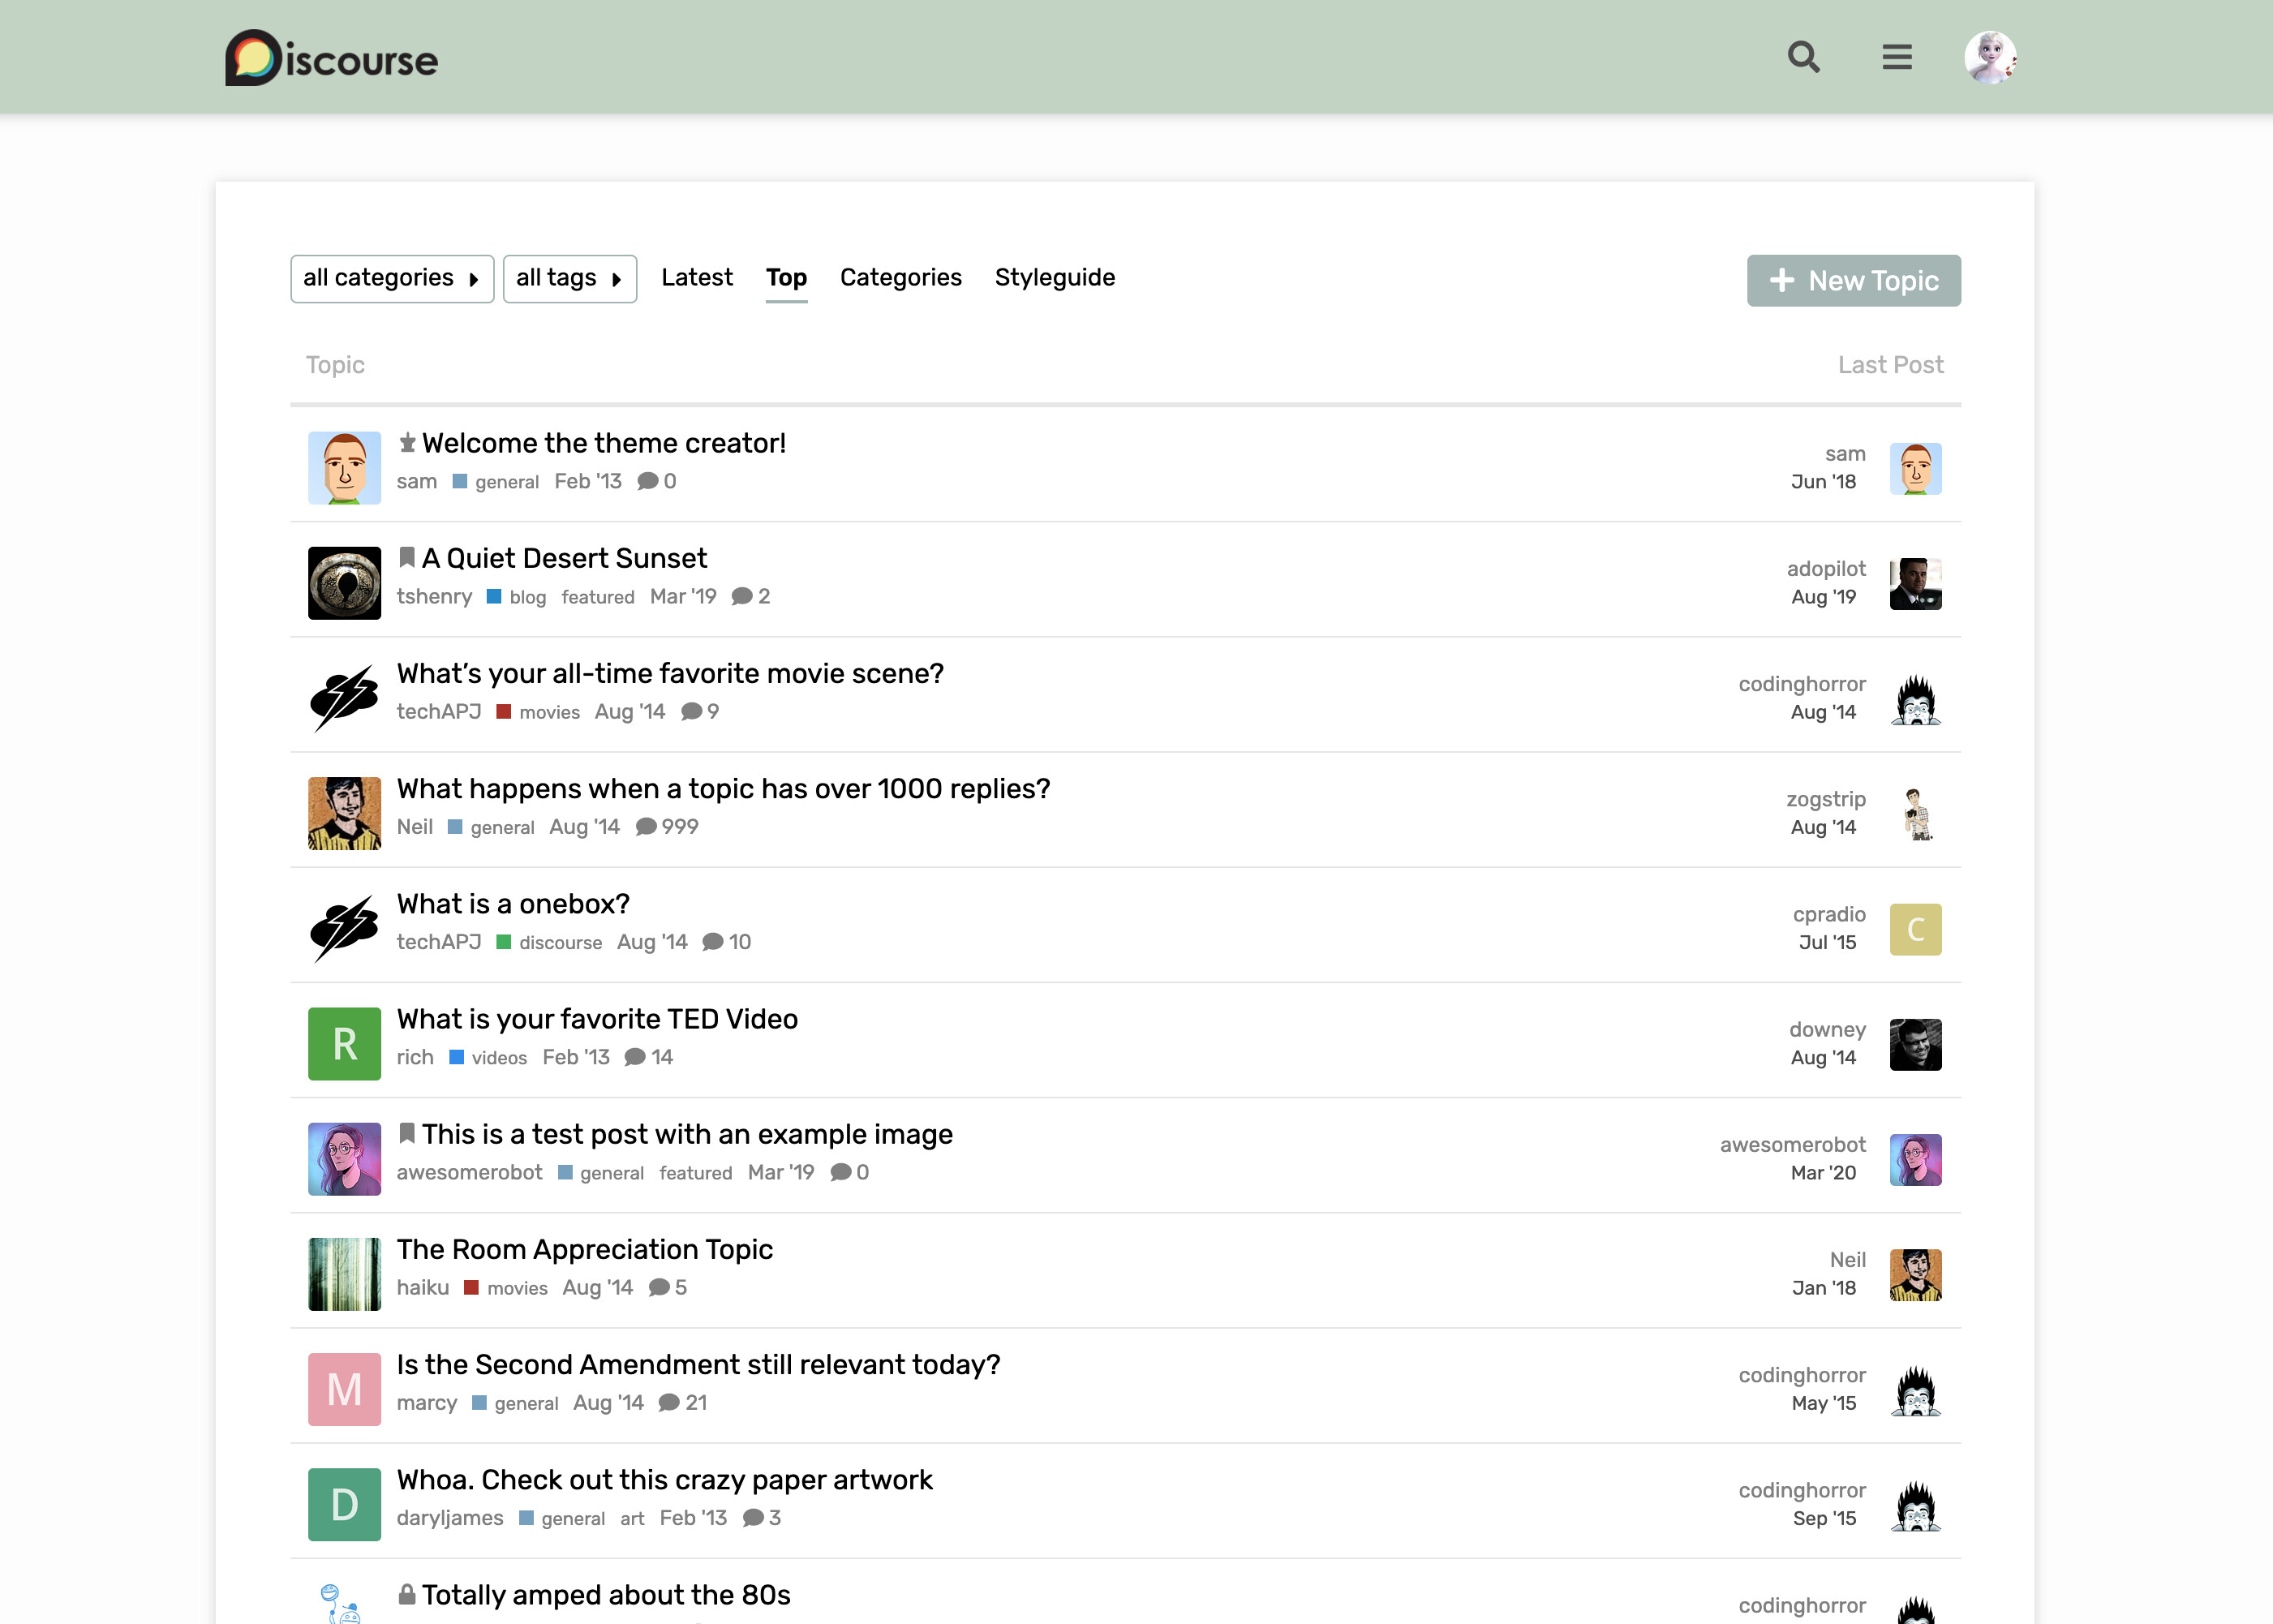
Task: Click the user profile avatar in header
Action: click(x=1989, y=57)
